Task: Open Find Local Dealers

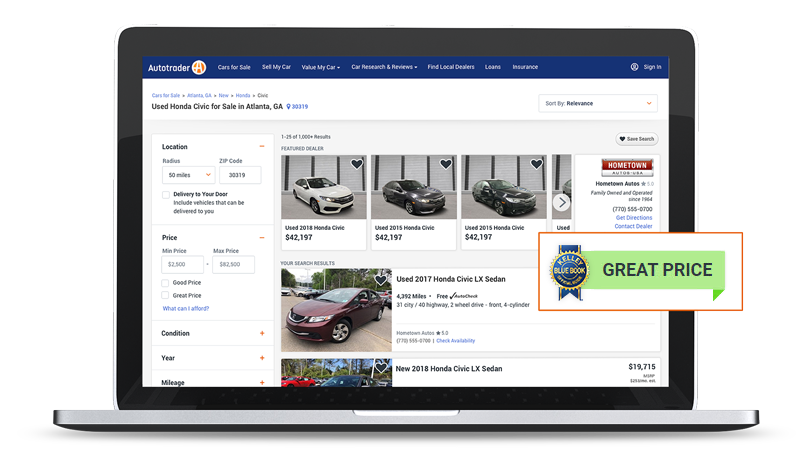Action: tap(451, 67)
